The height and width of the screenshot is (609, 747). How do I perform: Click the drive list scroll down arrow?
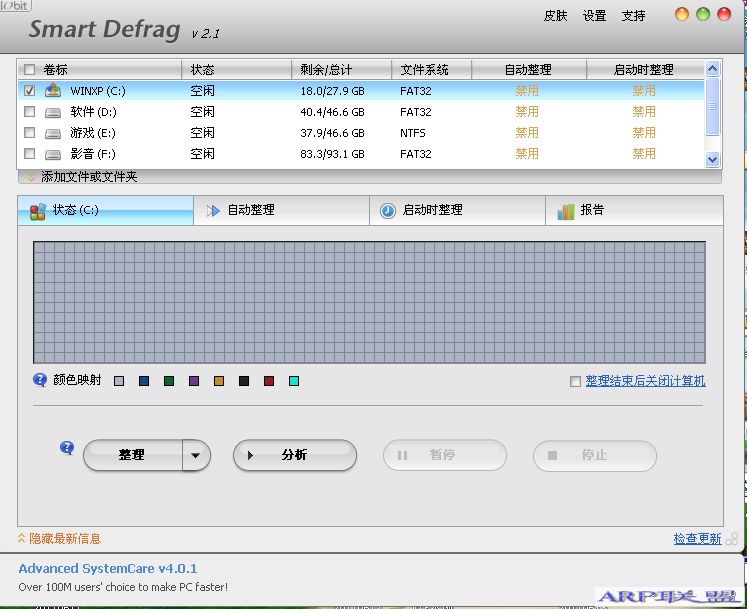coord(712,160)
